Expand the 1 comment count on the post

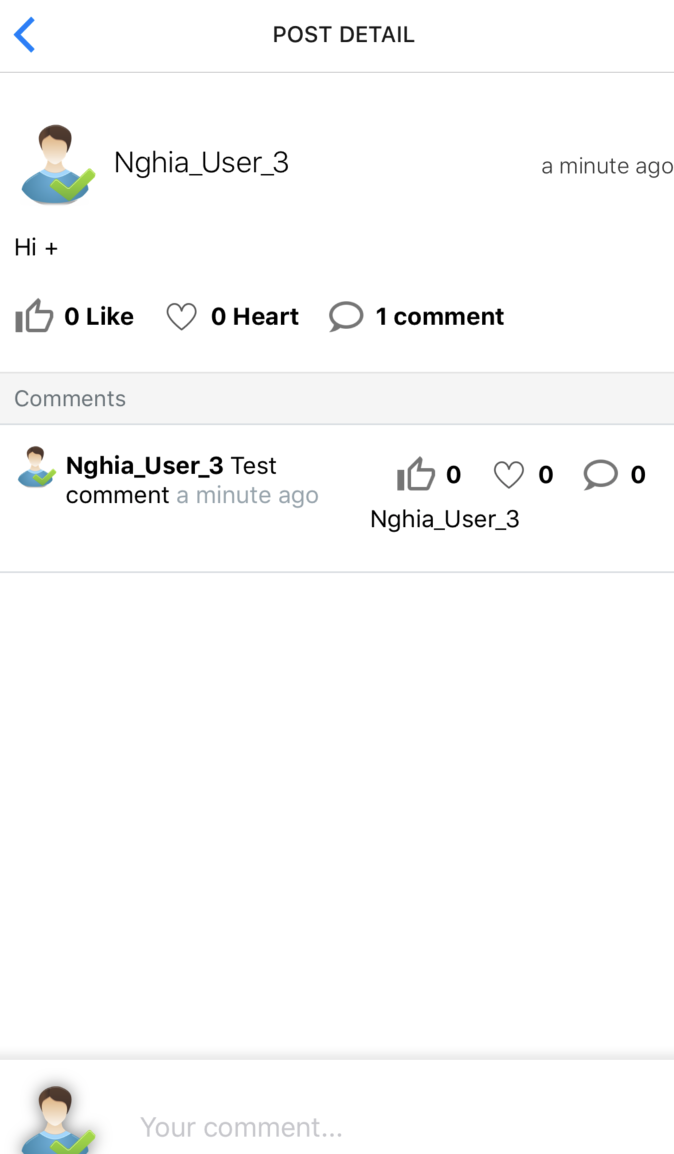pos(440,315)
